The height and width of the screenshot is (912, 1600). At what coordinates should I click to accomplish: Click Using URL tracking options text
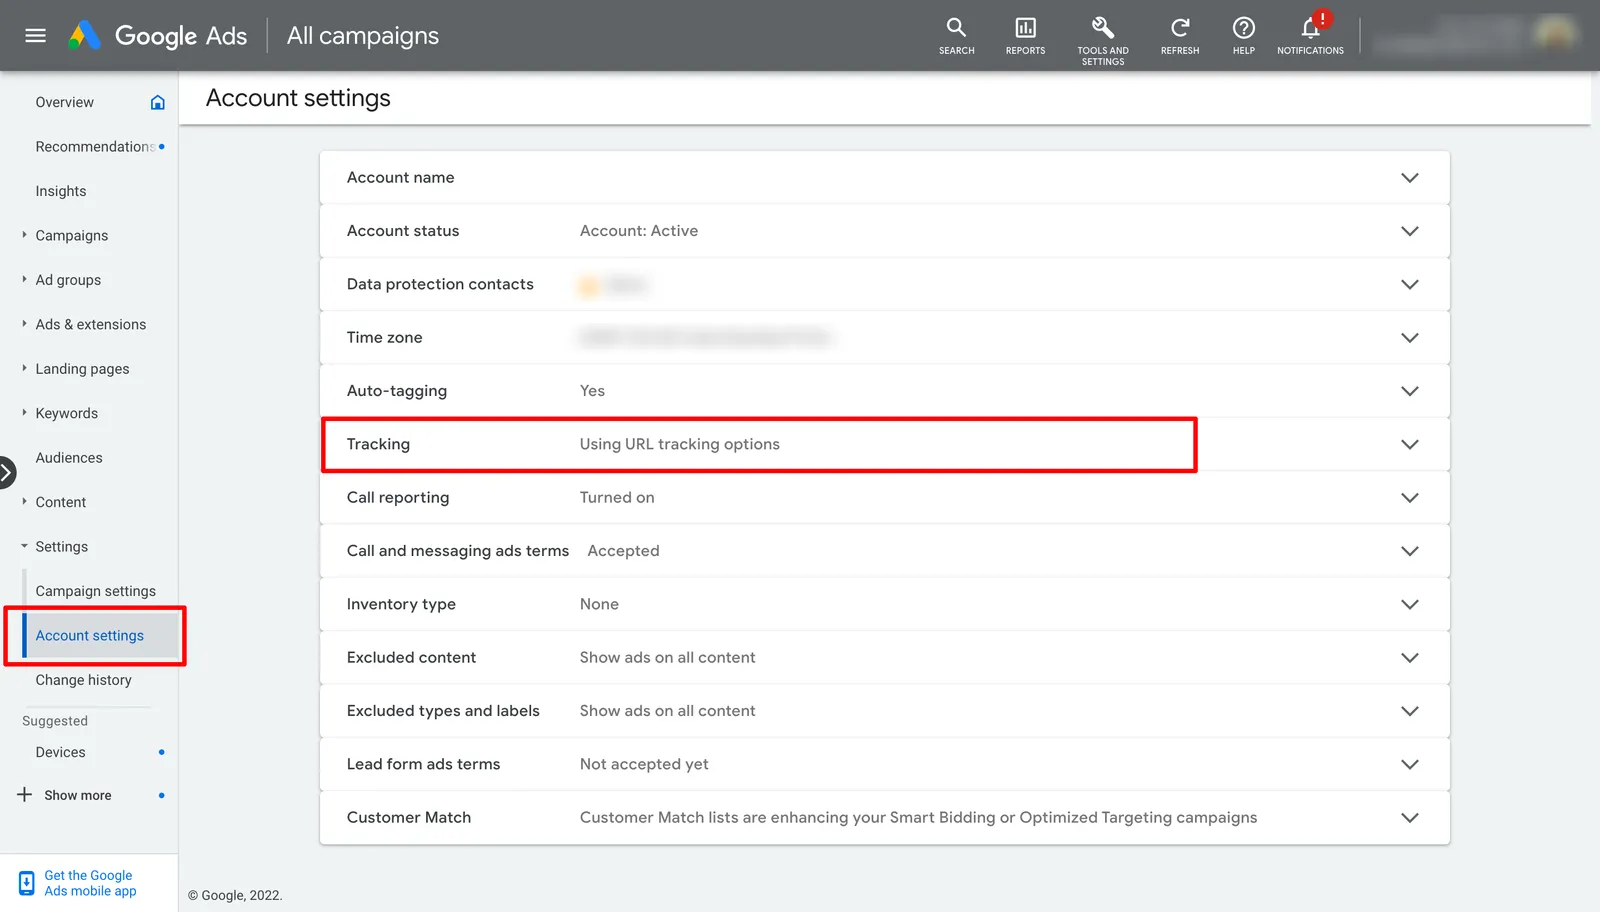click(x=680, y=444)
